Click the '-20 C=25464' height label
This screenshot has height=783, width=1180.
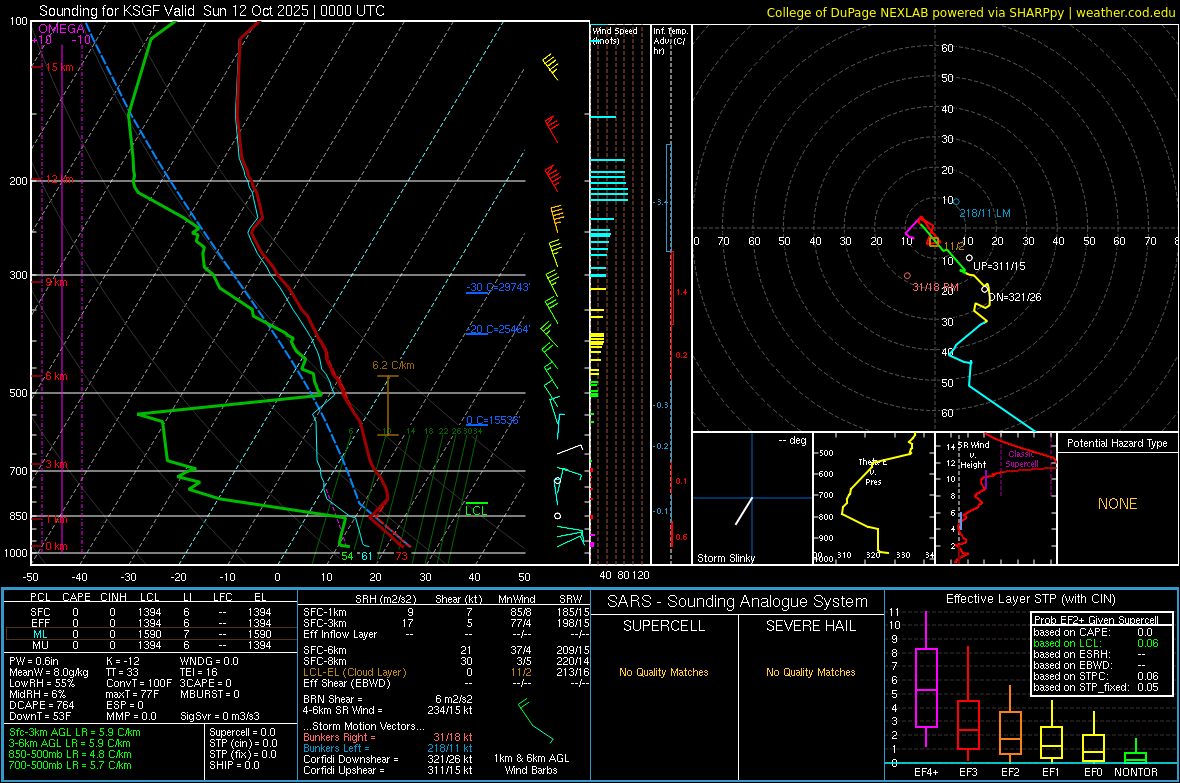point(498,329)
